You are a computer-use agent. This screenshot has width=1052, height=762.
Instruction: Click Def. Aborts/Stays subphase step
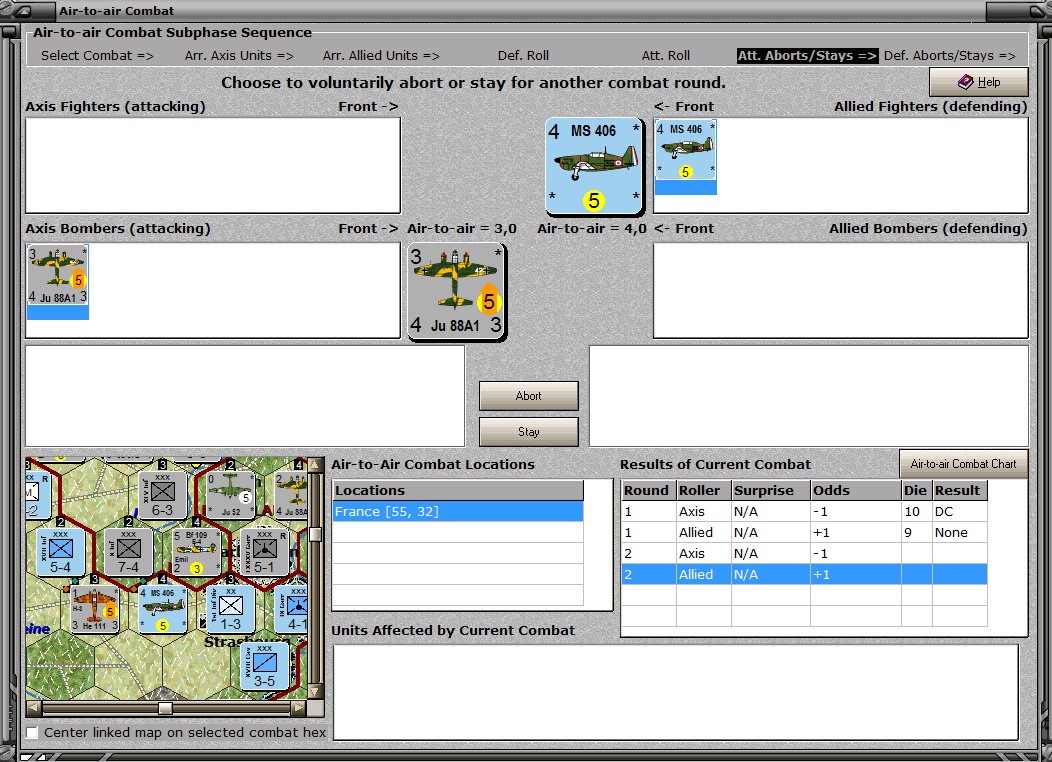[x=949, y=56]
